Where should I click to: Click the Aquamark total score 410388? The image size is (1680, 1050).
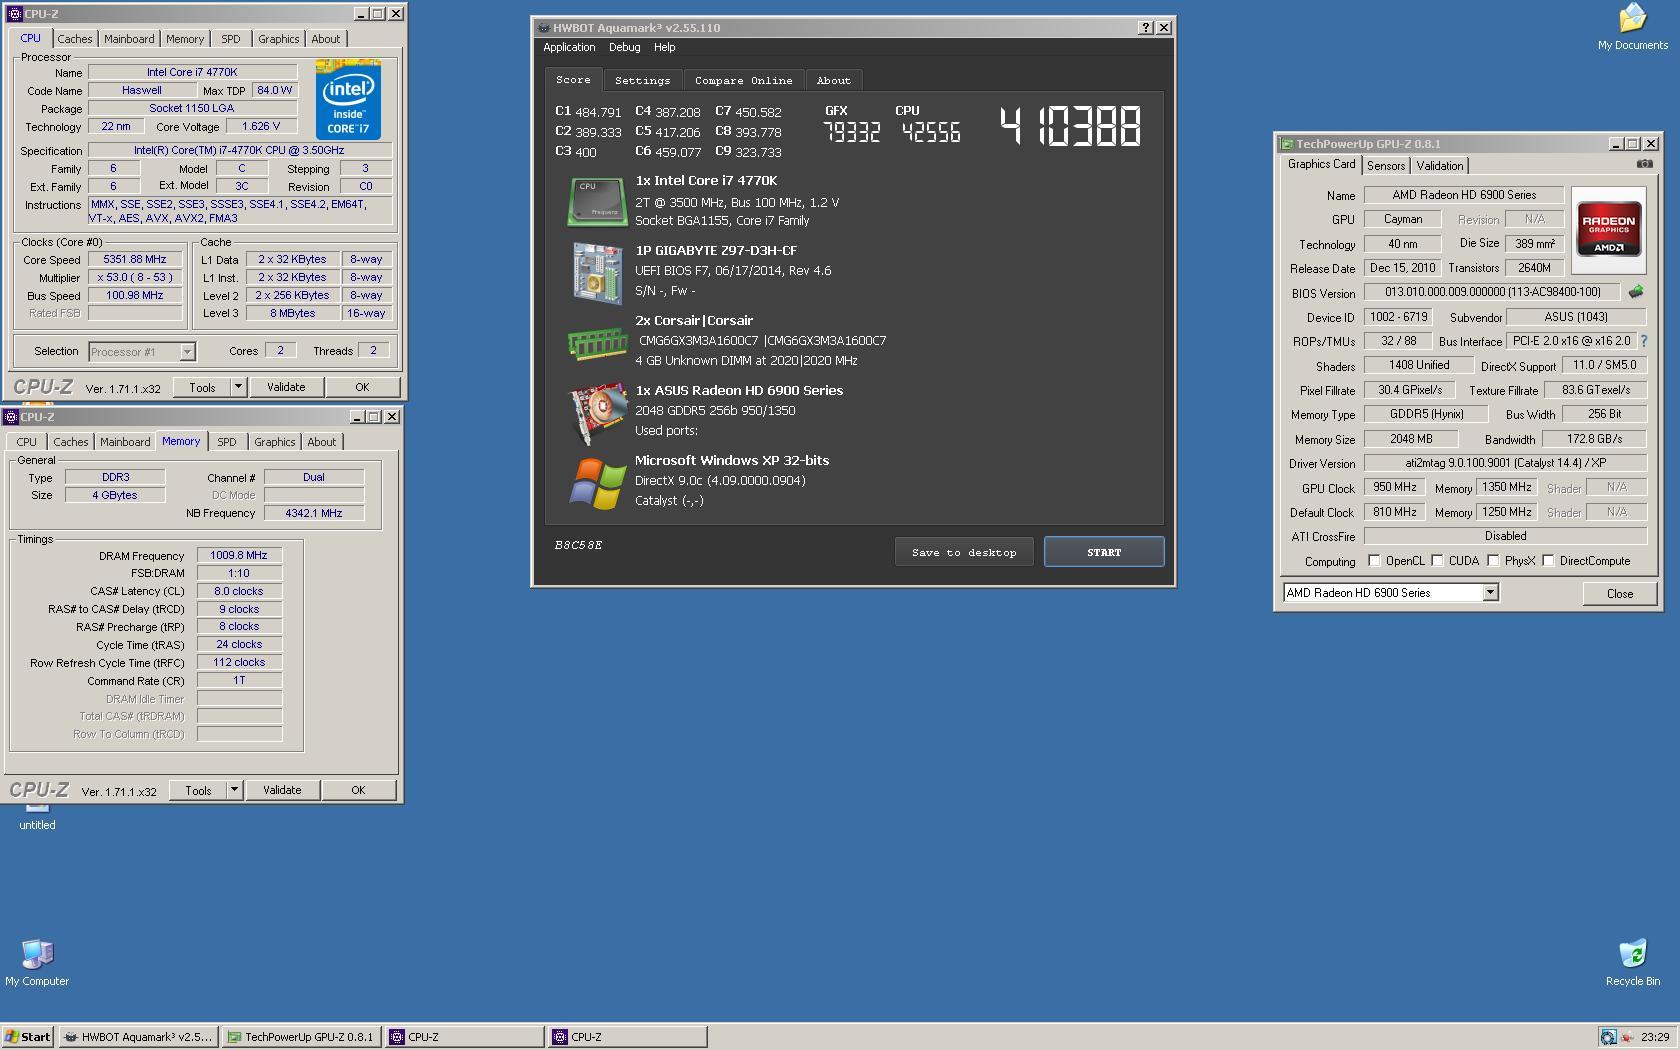(1070, 127)
